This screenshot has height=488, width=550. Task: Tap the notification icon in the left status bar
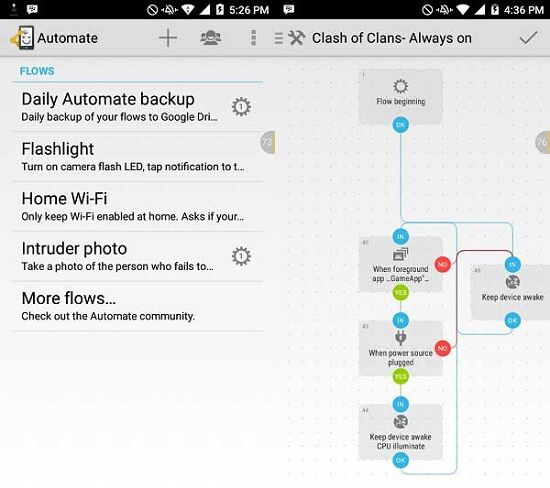32,9
